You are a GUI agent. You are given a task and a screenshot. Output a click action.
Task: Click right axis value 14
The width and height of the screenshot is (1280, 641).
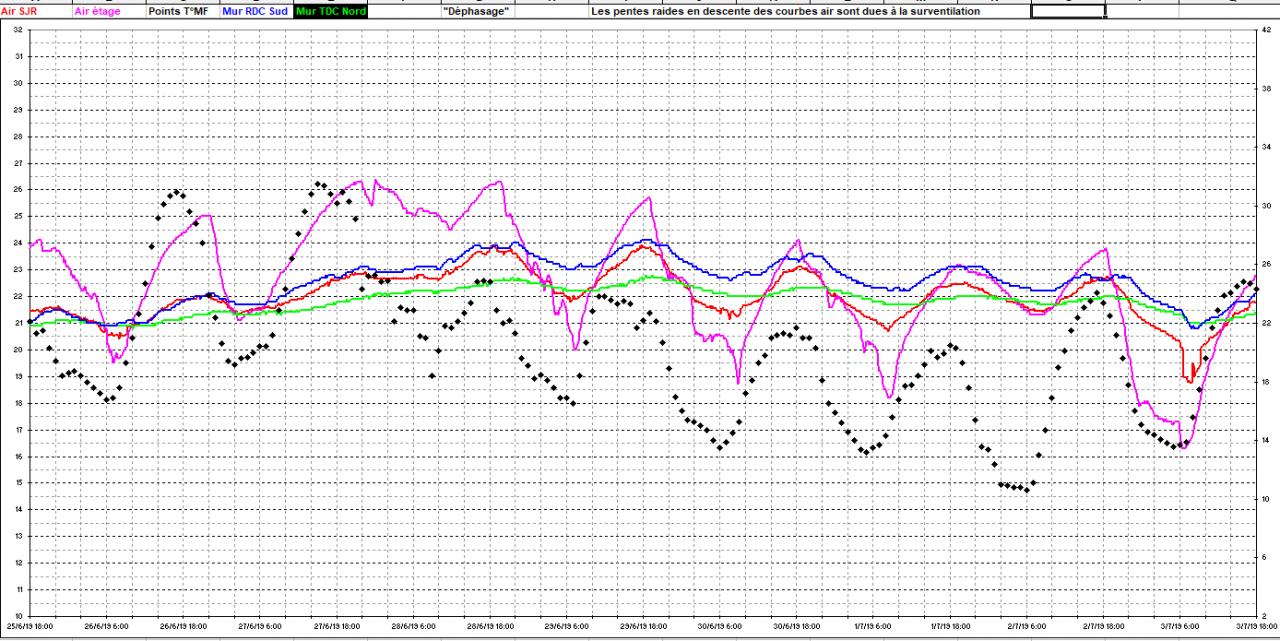1267,440
